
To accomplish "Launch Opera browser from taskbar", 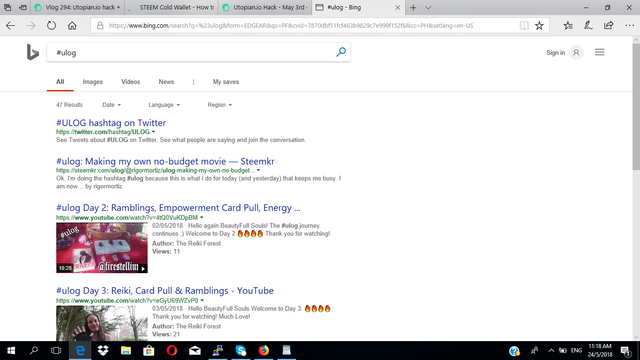I will (x=172, y=351).
